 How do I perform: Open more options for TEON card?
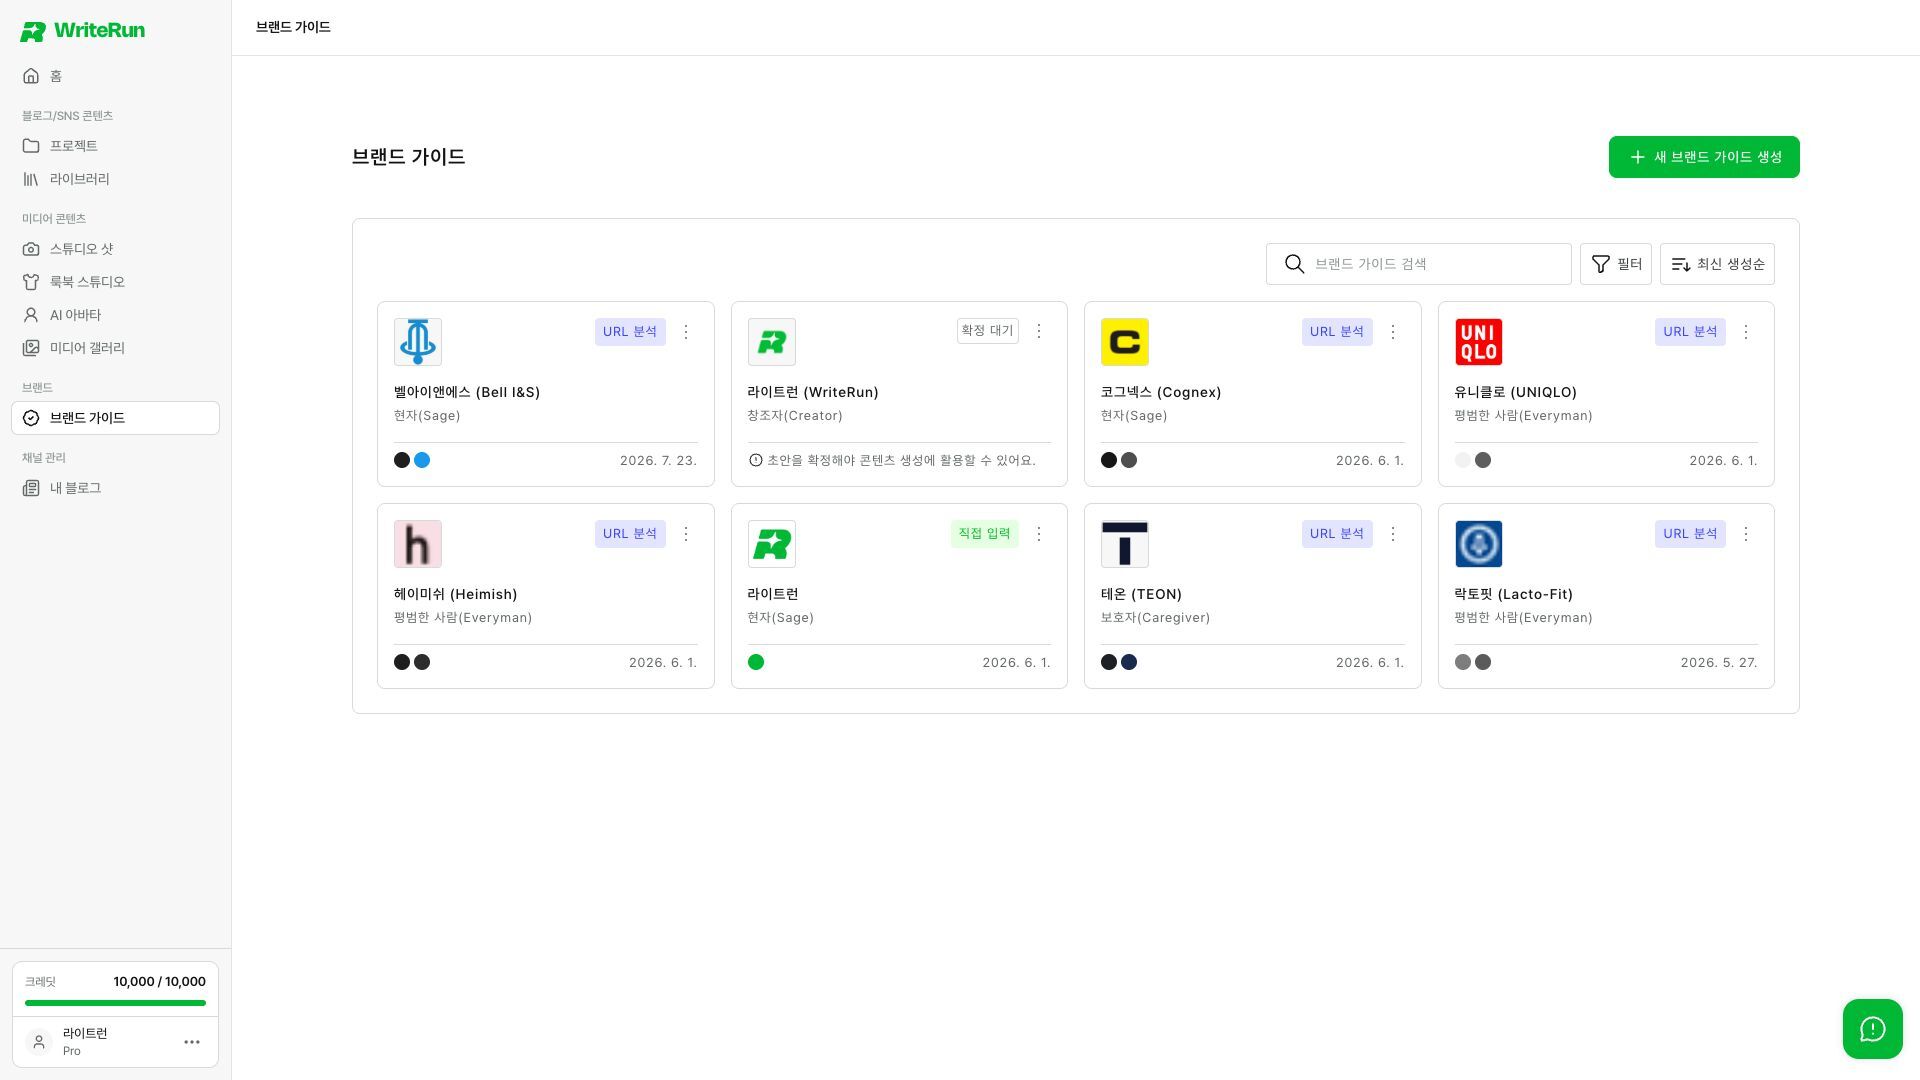tap(1393, 534)
